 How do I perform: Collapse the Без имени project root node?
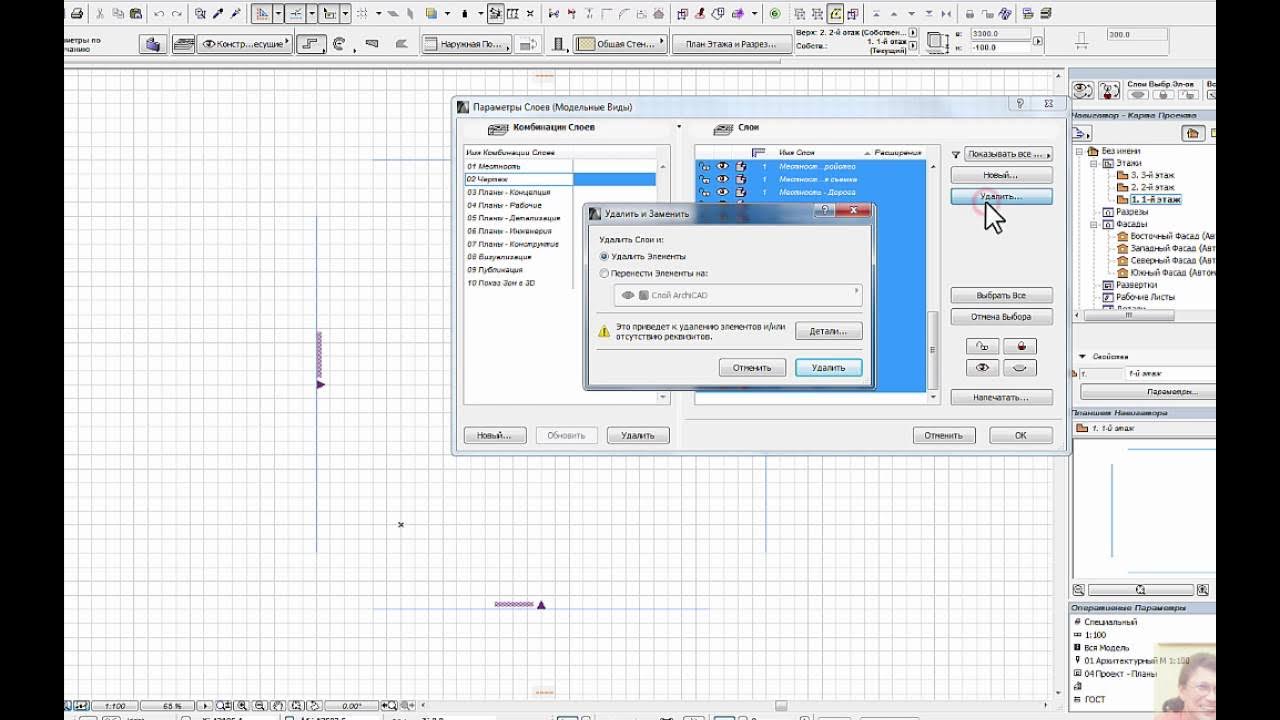coord(1080,151)
